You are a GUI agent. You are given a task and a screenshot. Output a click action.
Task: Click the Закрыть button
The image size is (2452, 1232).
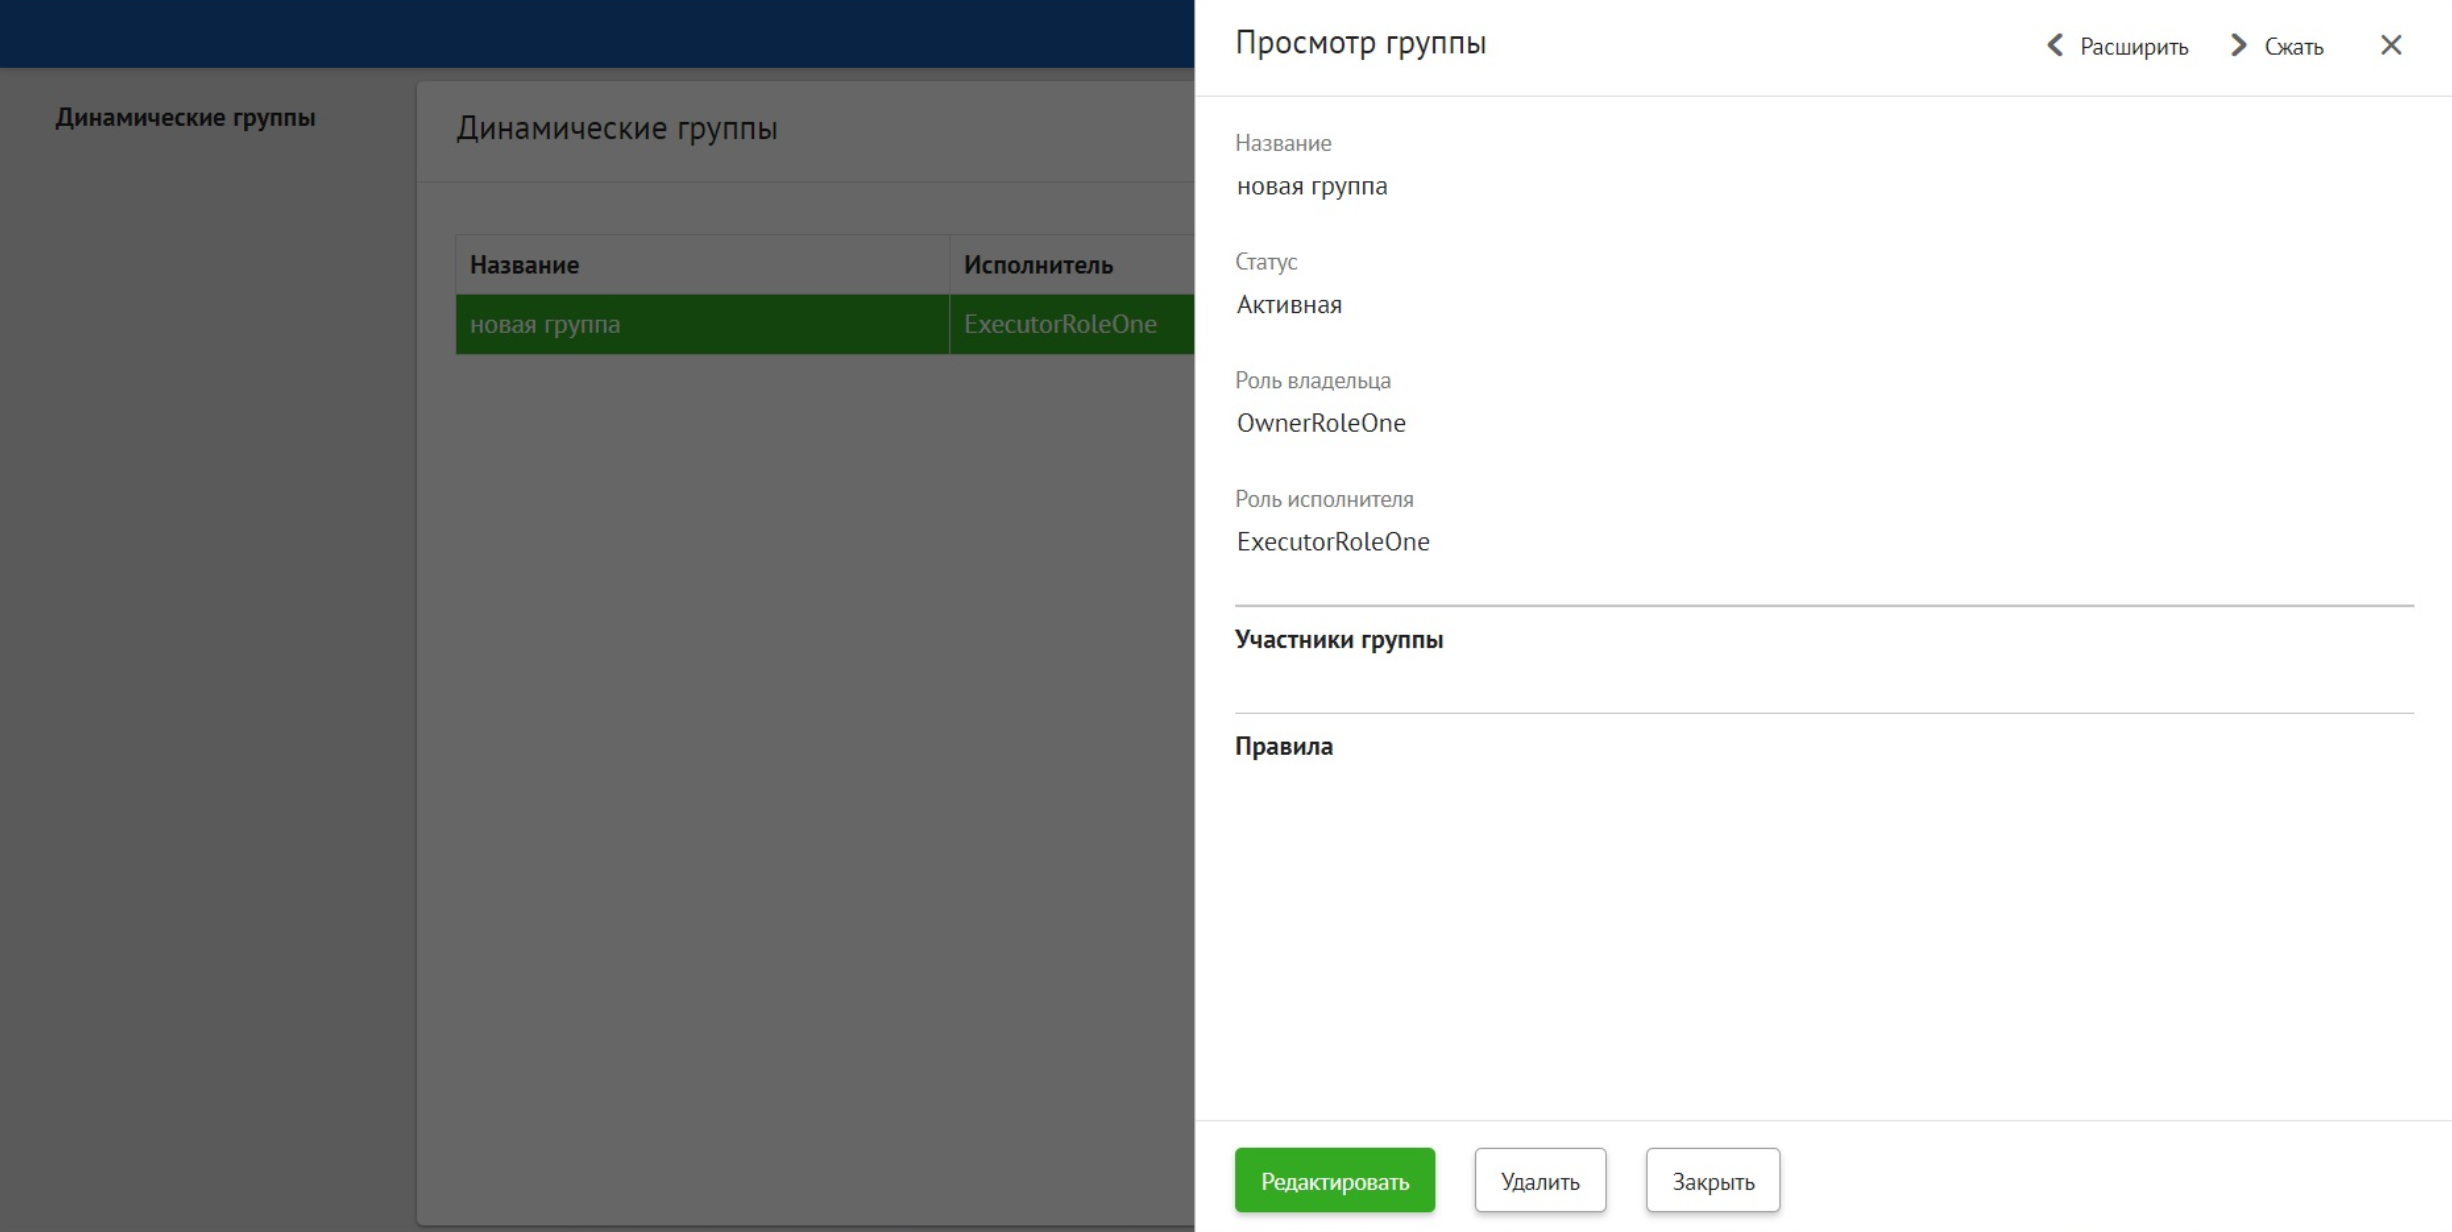tap(1712, 1180)
